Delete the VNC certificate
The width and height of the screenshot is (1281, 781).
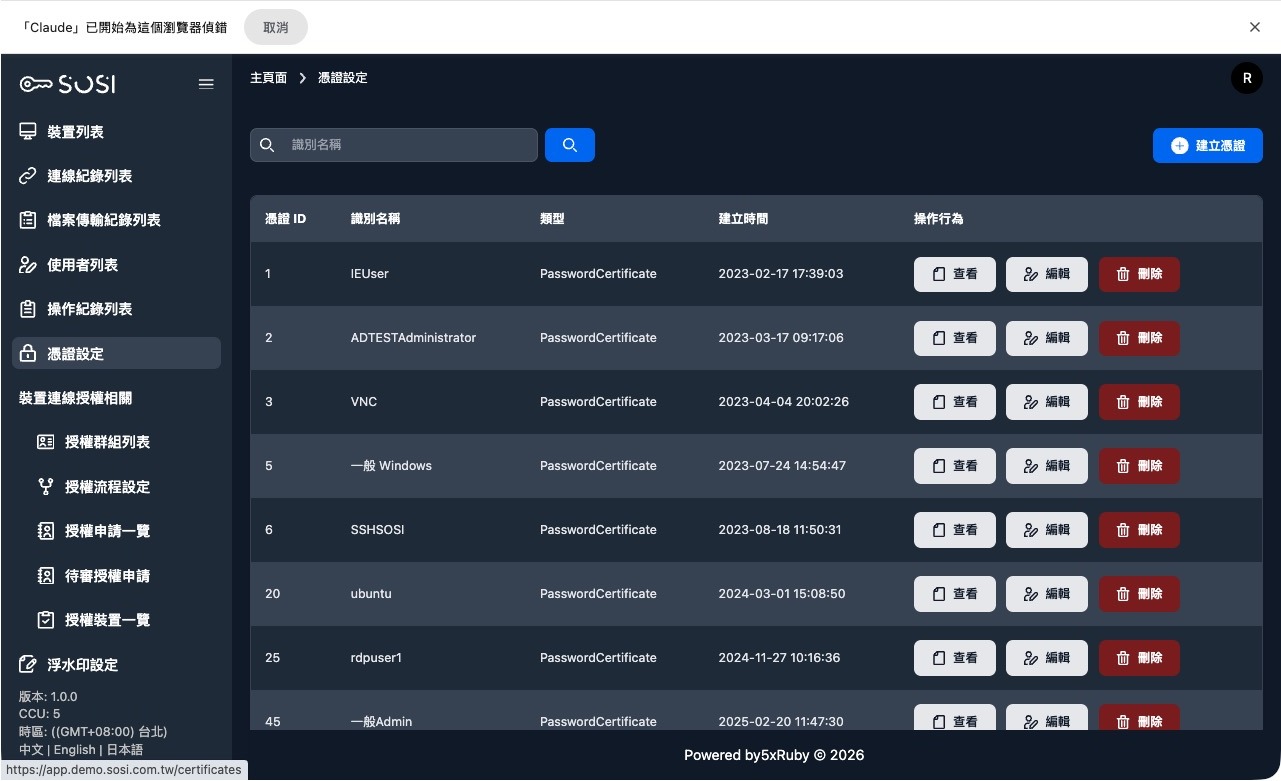[1139, 402]
